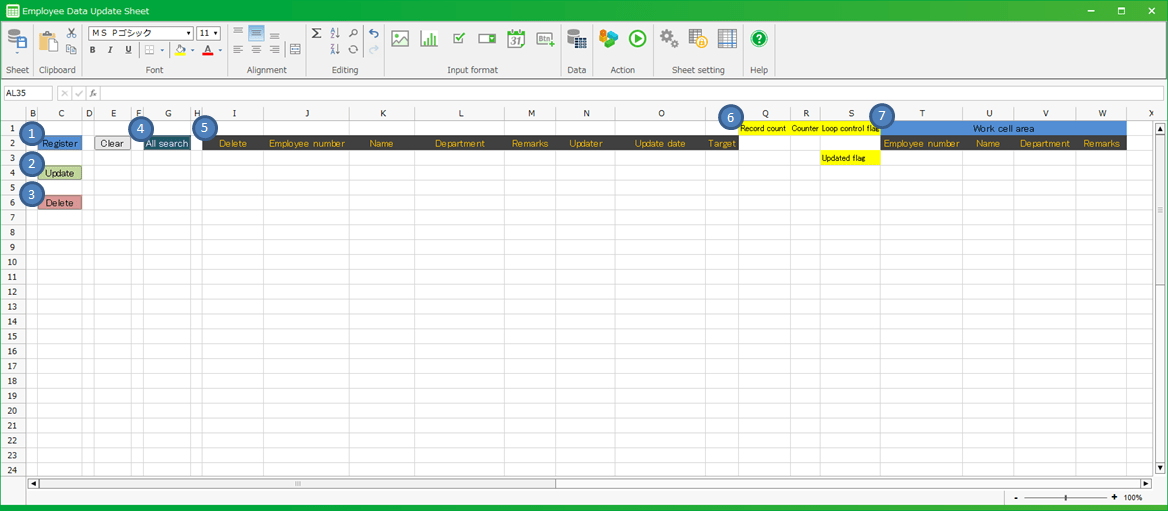Insert a button input format
This screenshot has width=1168, height=511.
[x=546, y=39]
